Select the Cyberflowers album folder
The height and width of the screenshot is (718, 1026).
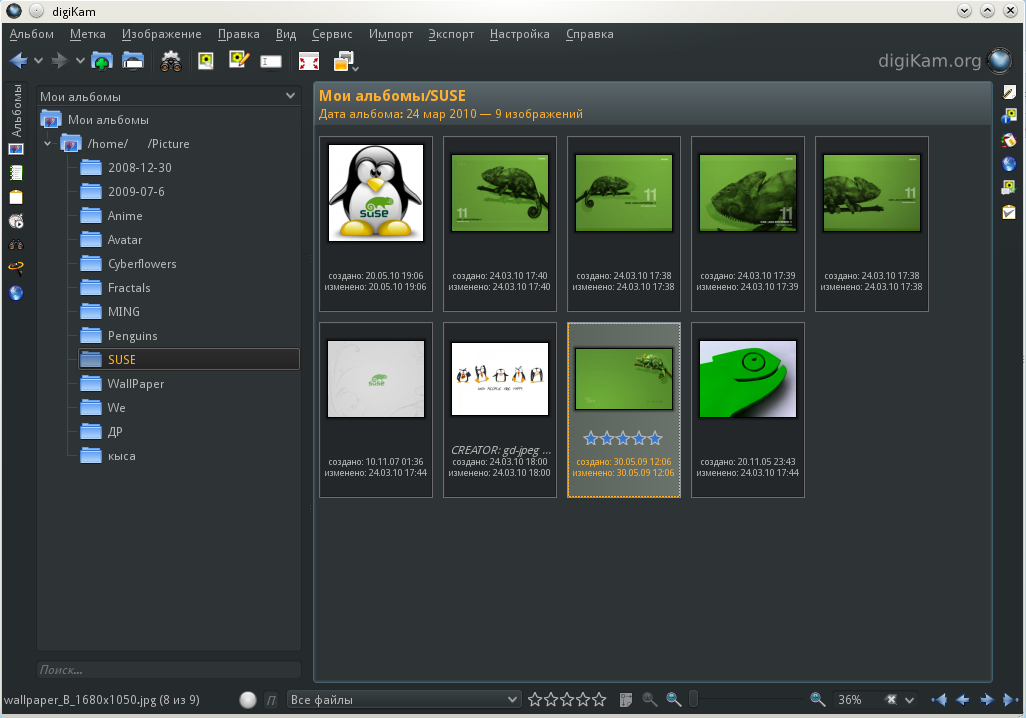tap(142, 264)
